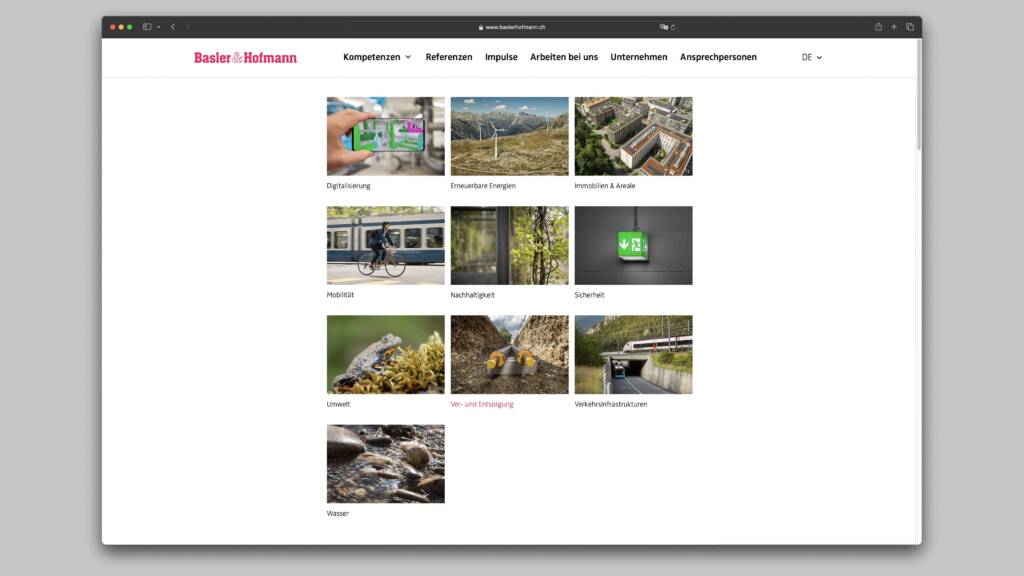Select Impulse from the navigation bar
The height and width of the screenshot is (576, 1024).
(x=501, y=57)
